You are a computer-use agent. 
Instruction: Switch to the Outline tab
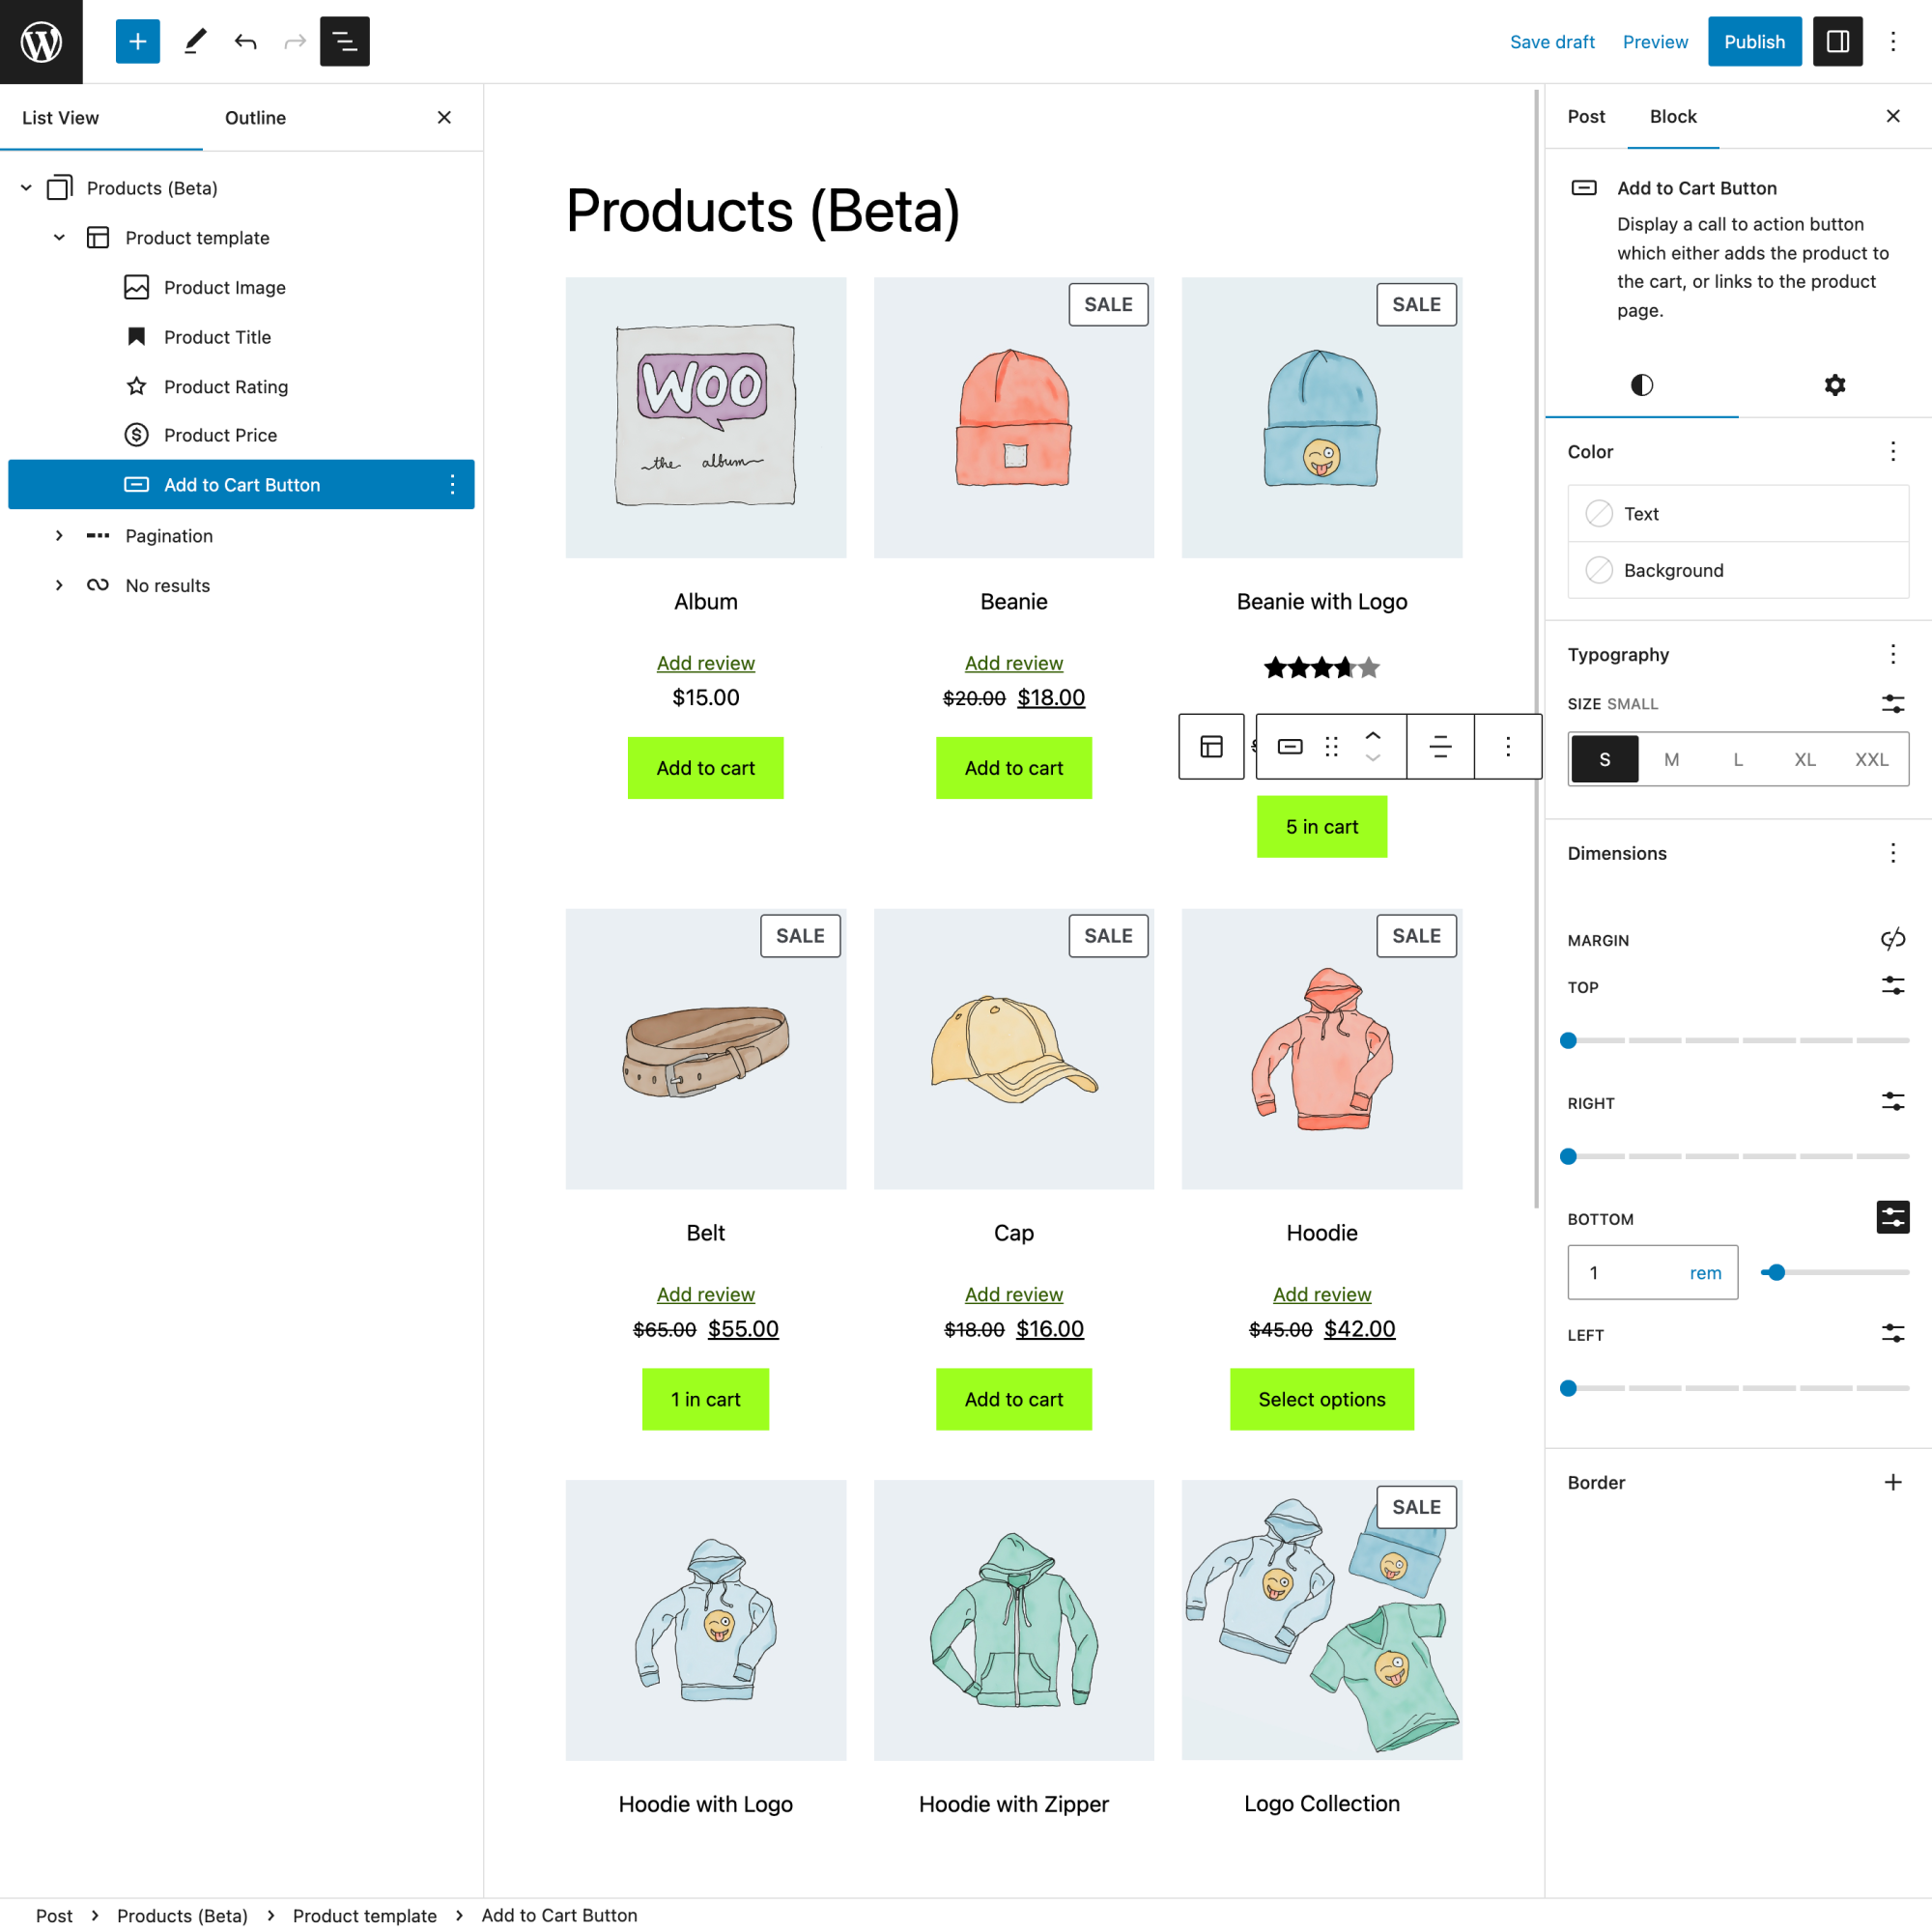coord(255,118)
